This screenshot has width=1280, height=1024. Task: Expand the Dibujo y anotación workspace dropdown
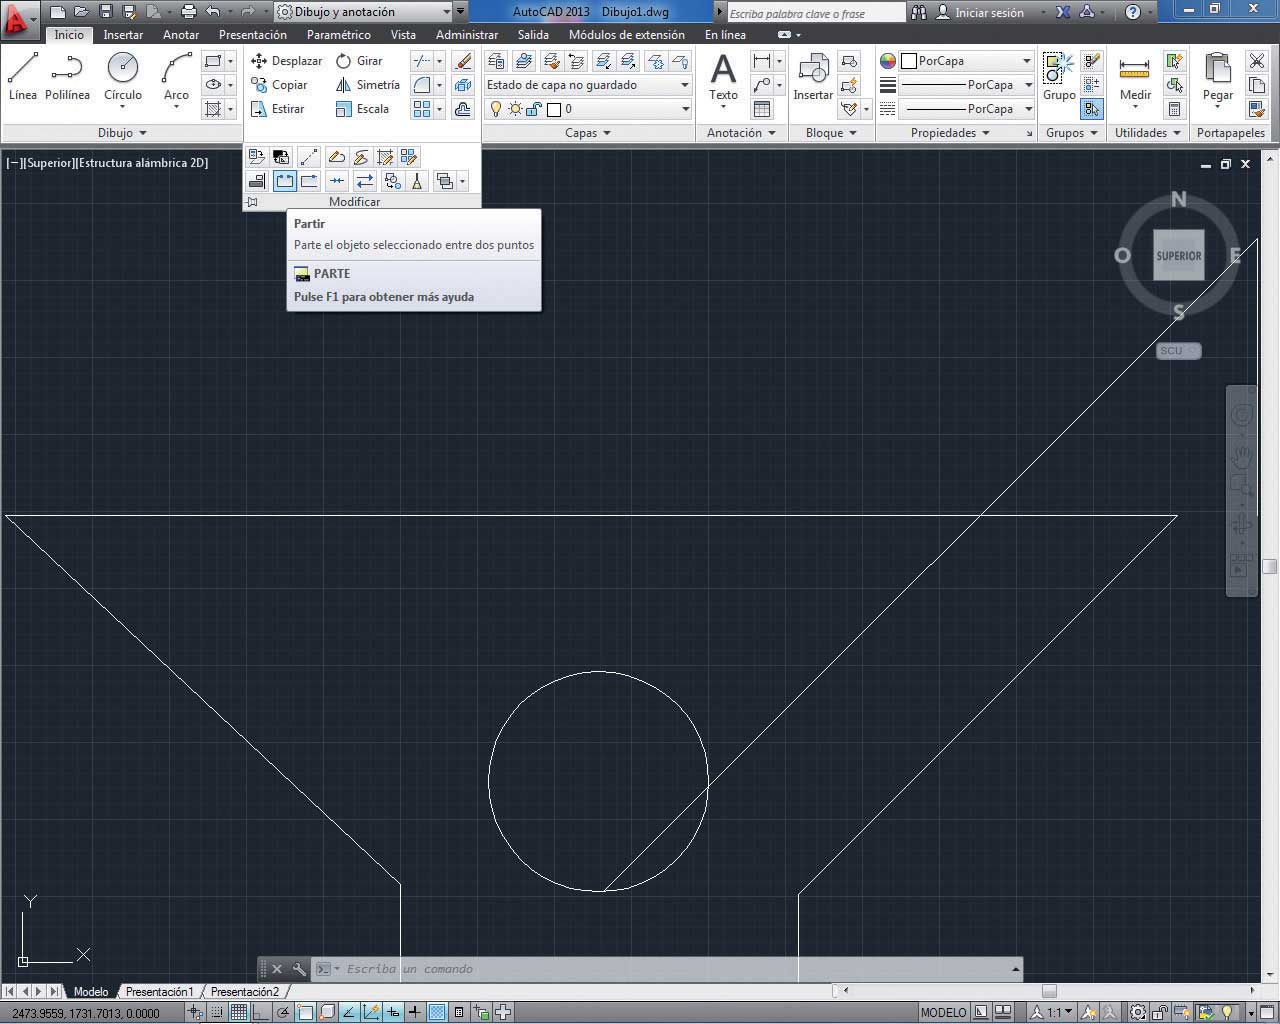[x=446, y=12]
